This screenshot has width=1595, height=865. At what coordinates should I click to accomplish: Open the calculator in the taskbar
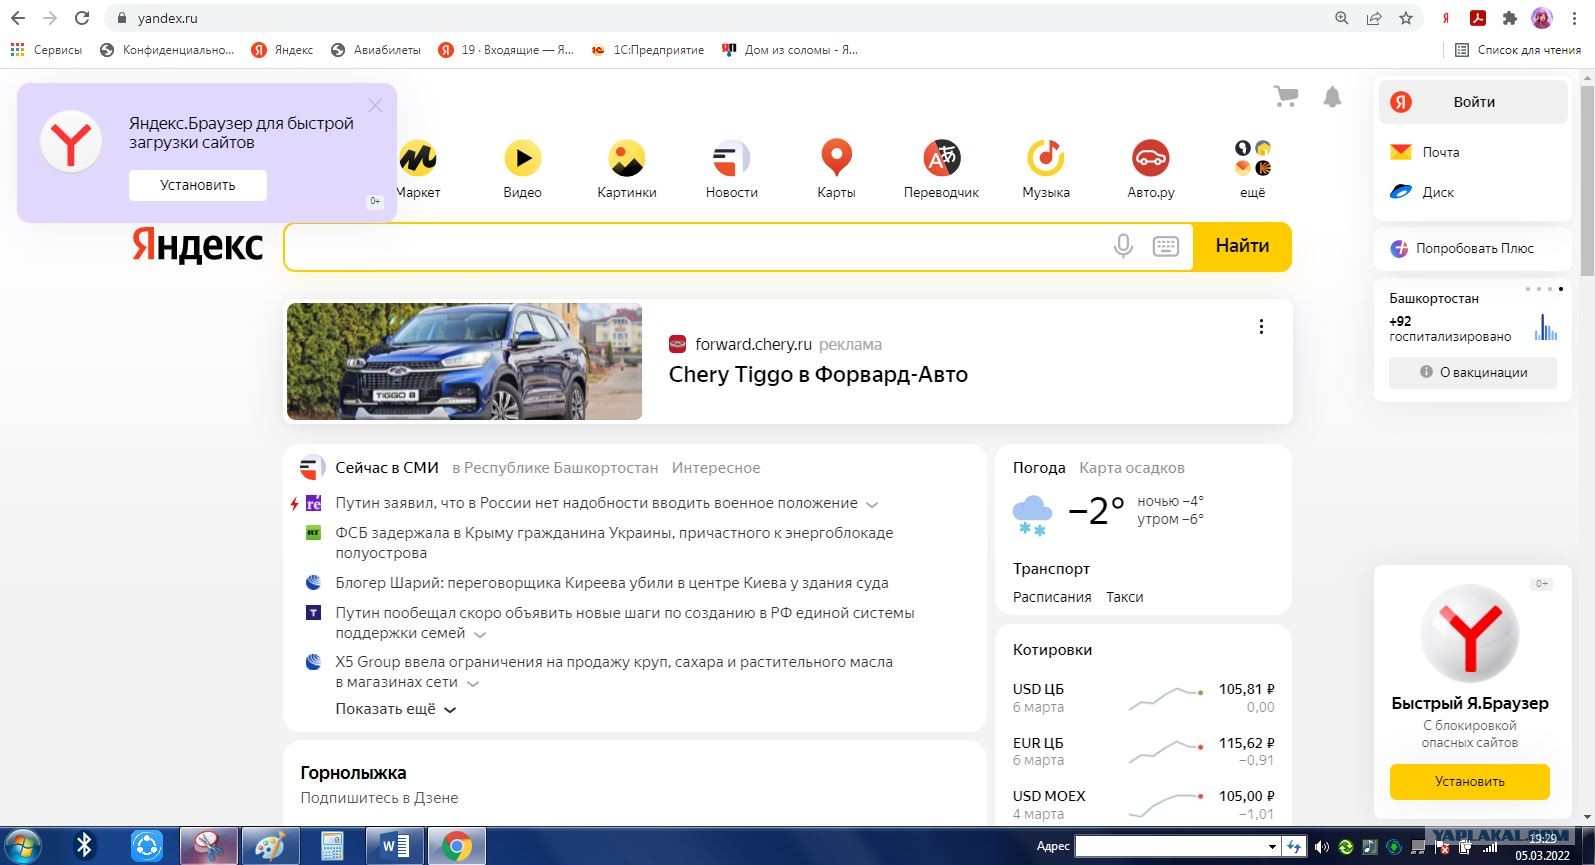pos(332,847)
